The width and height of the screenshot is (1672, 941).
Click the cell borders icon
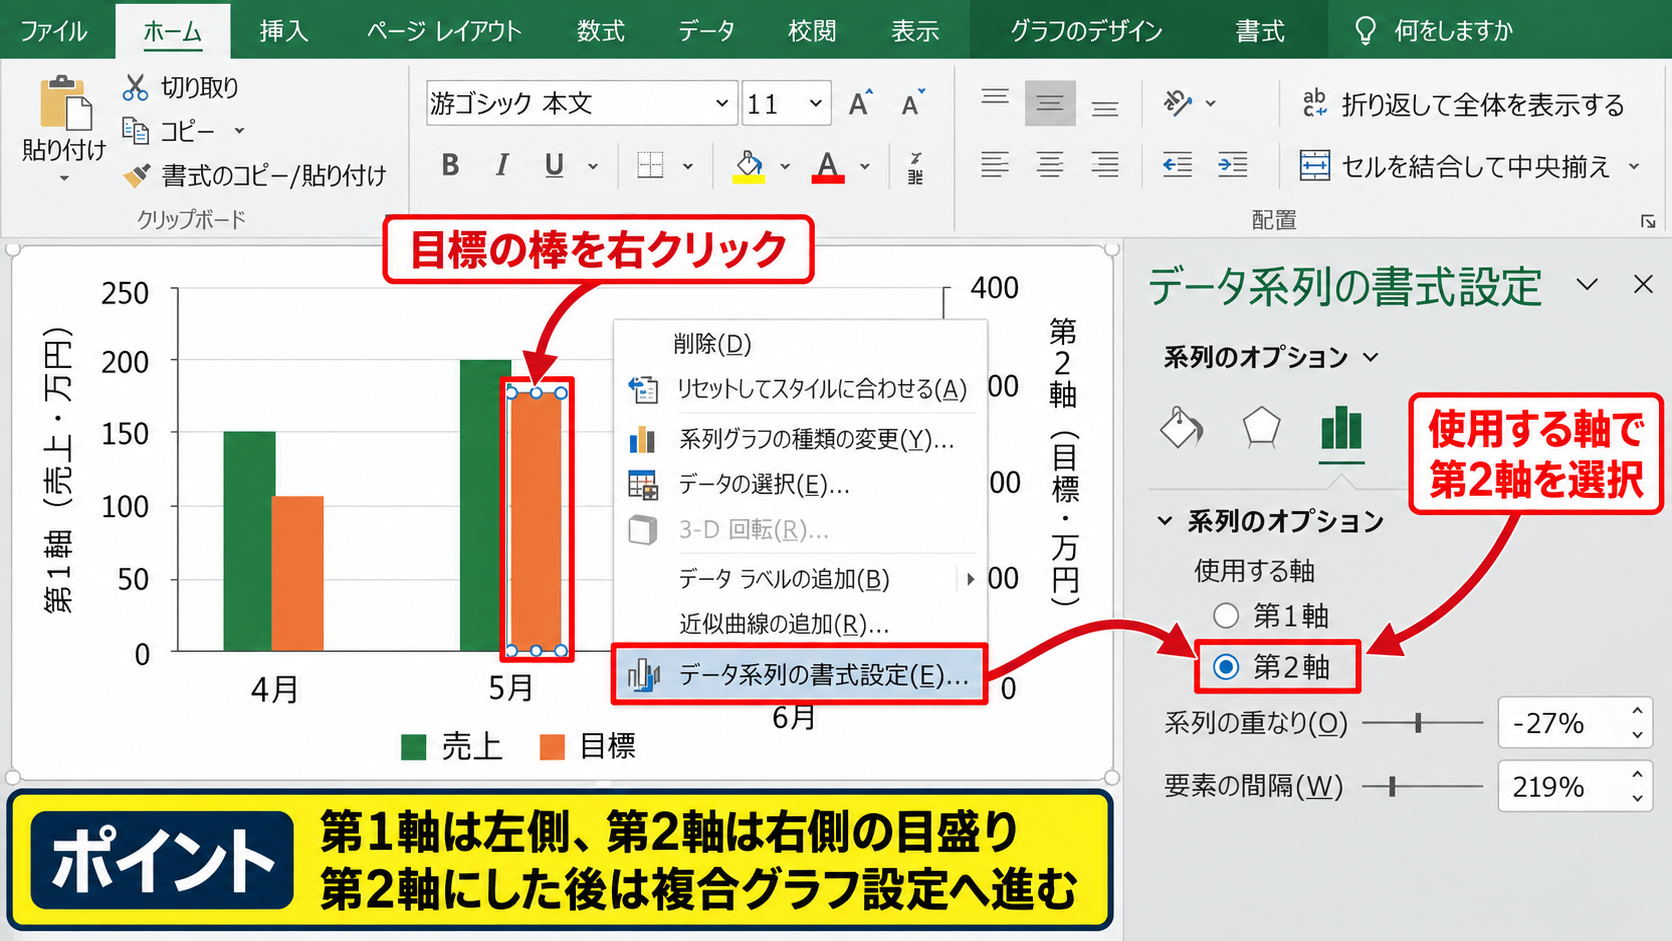(650, 165)
